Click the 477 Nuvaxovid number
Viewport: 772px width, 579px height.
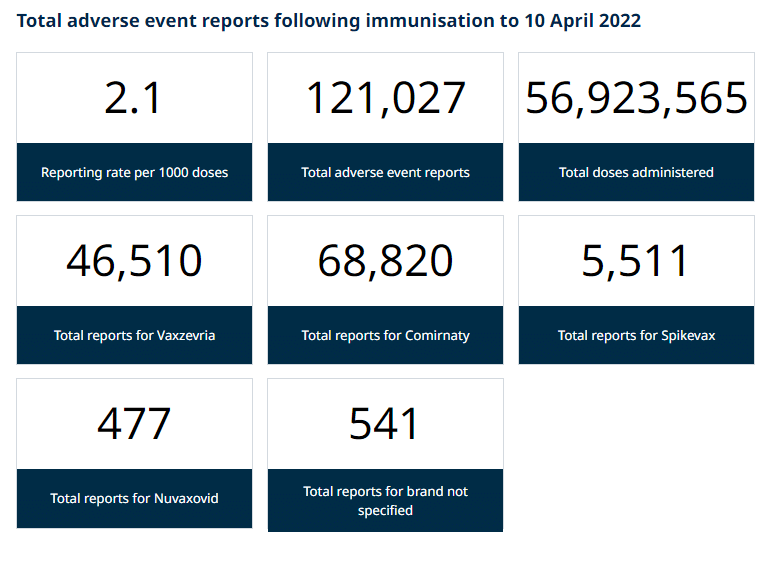pyautogui.click(x=134, y=424)
